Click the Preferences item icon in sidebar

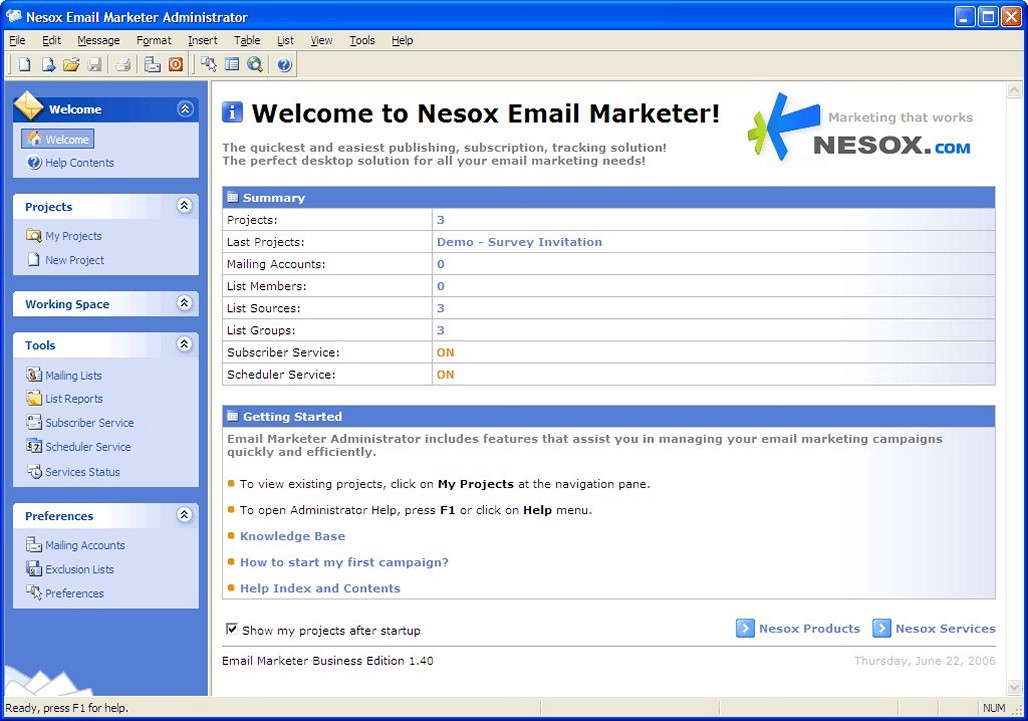coord(34,593)
